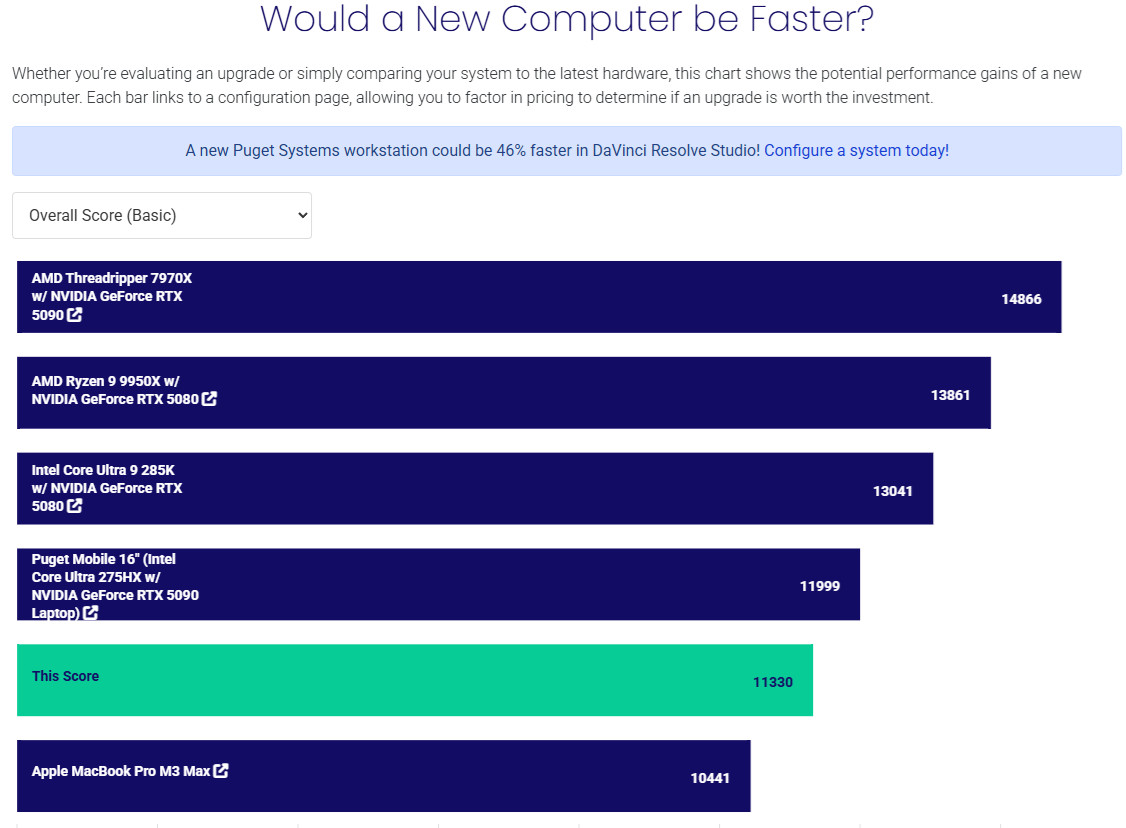The width and height of the screenshot is (1126, 828).
Task: Click the 11330 score on green bar
Action: (772, 682)
